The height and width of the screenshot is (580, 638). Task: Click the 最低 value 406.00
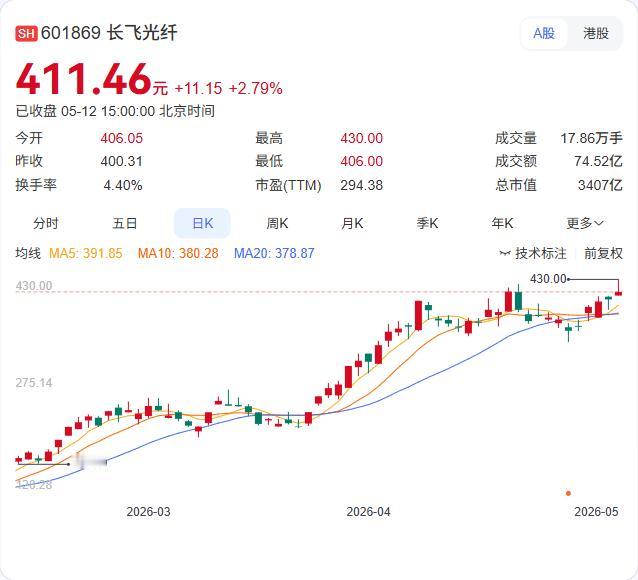(362, 161)
